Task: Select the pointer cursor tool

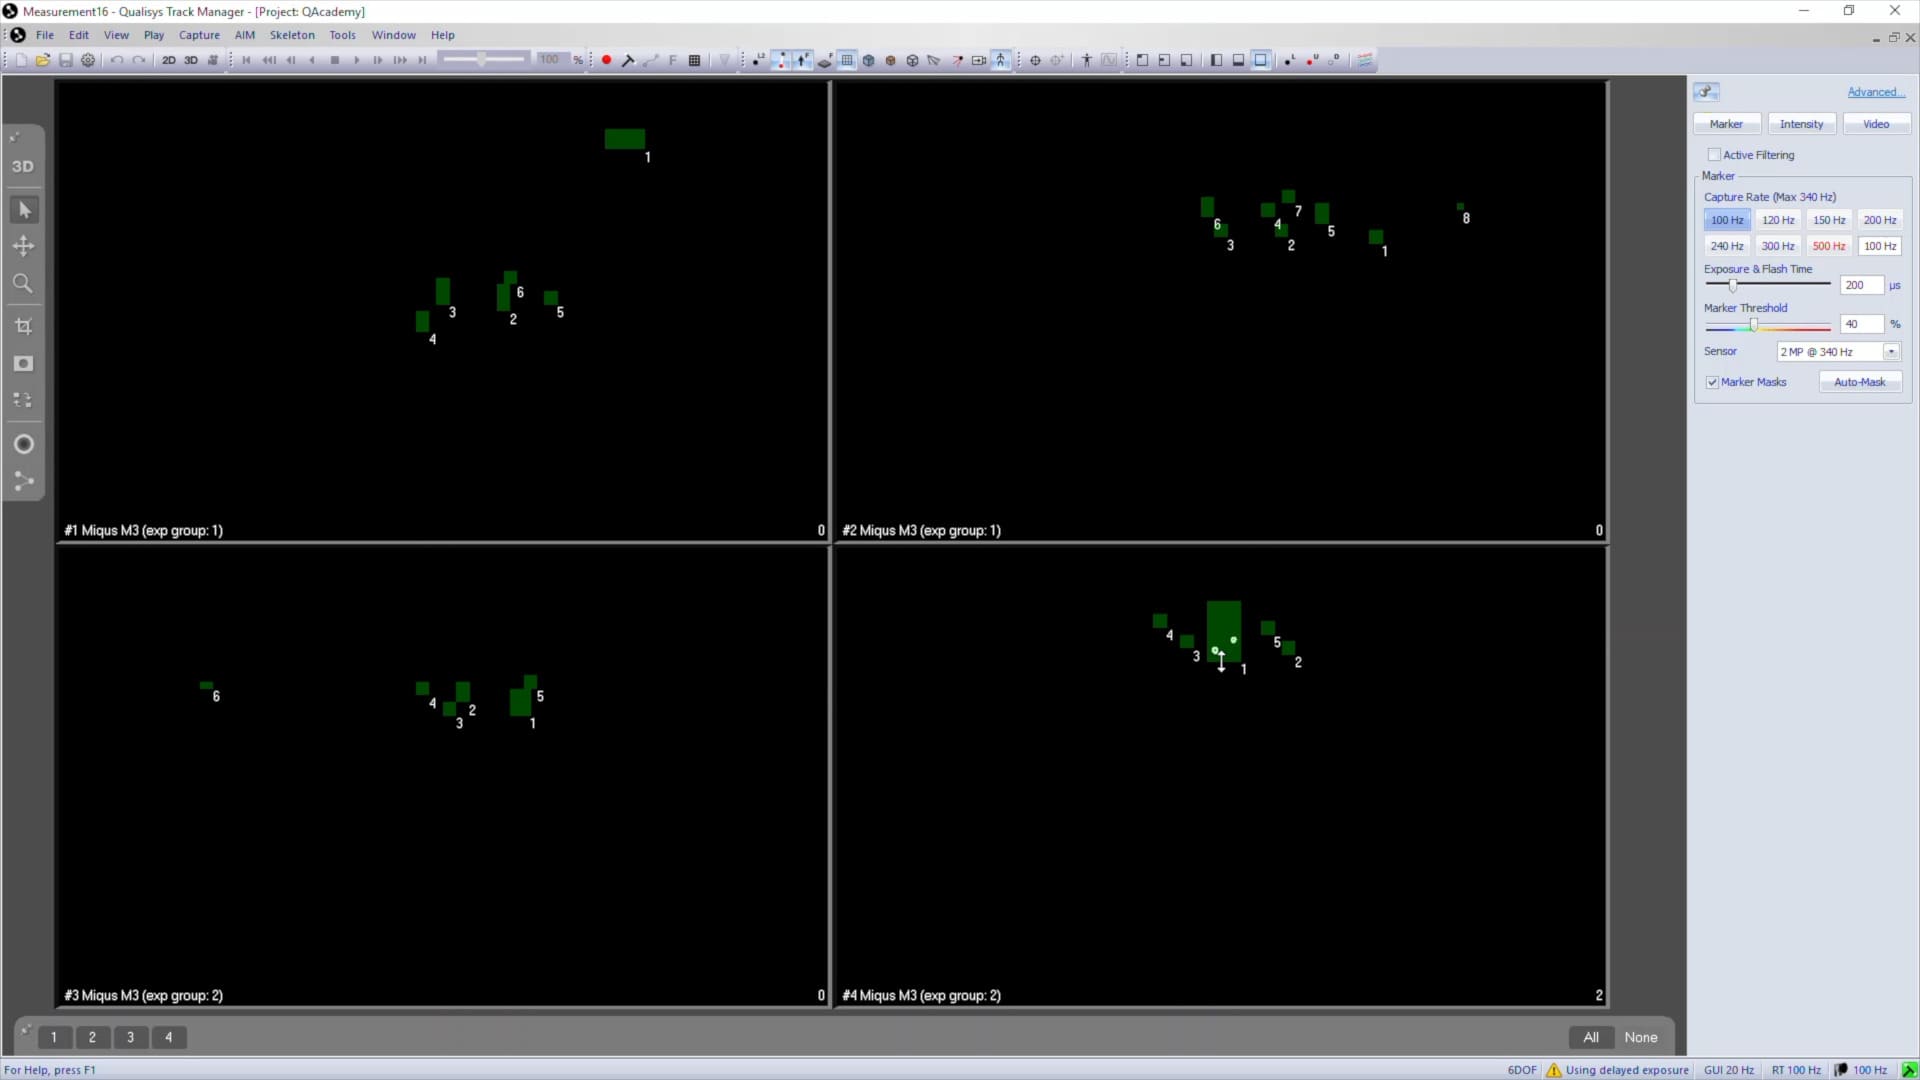Action: coord(24,210)
